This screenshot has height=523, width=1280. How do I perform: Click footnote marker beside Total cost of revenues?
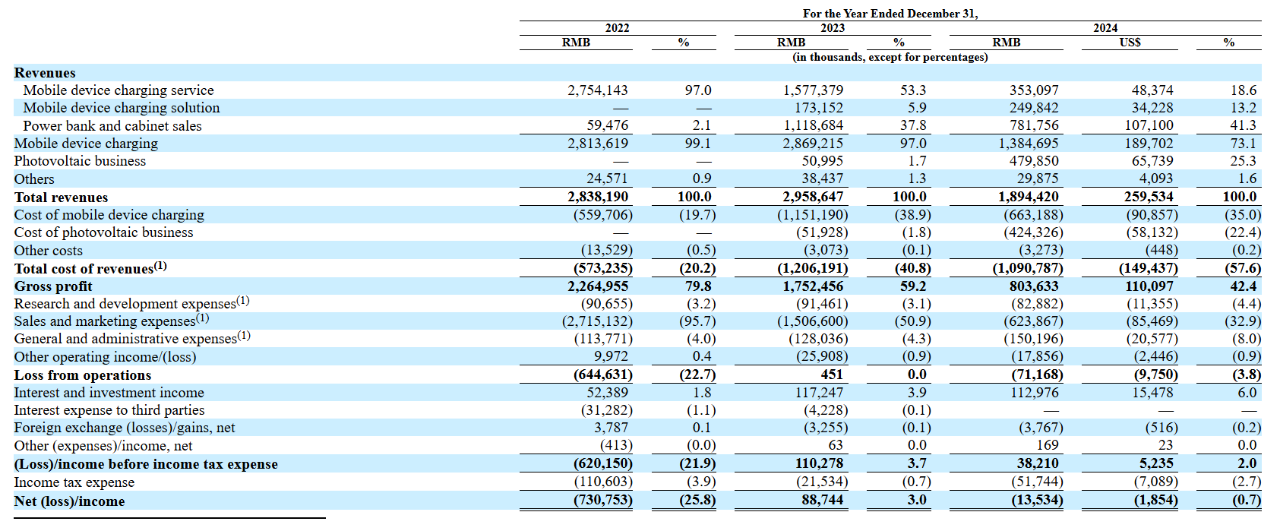tap(163, 266)
